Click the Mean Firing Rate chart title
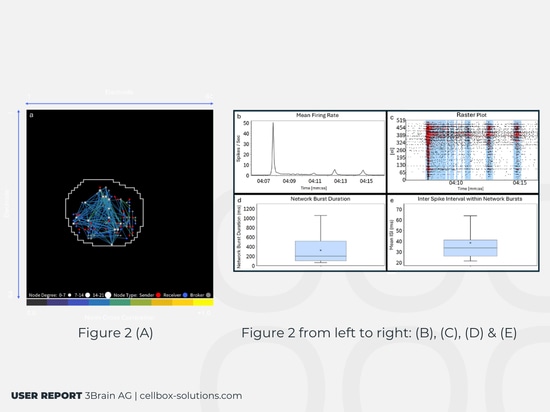Screen dimensions: 550x412 (x=317, y=115)
